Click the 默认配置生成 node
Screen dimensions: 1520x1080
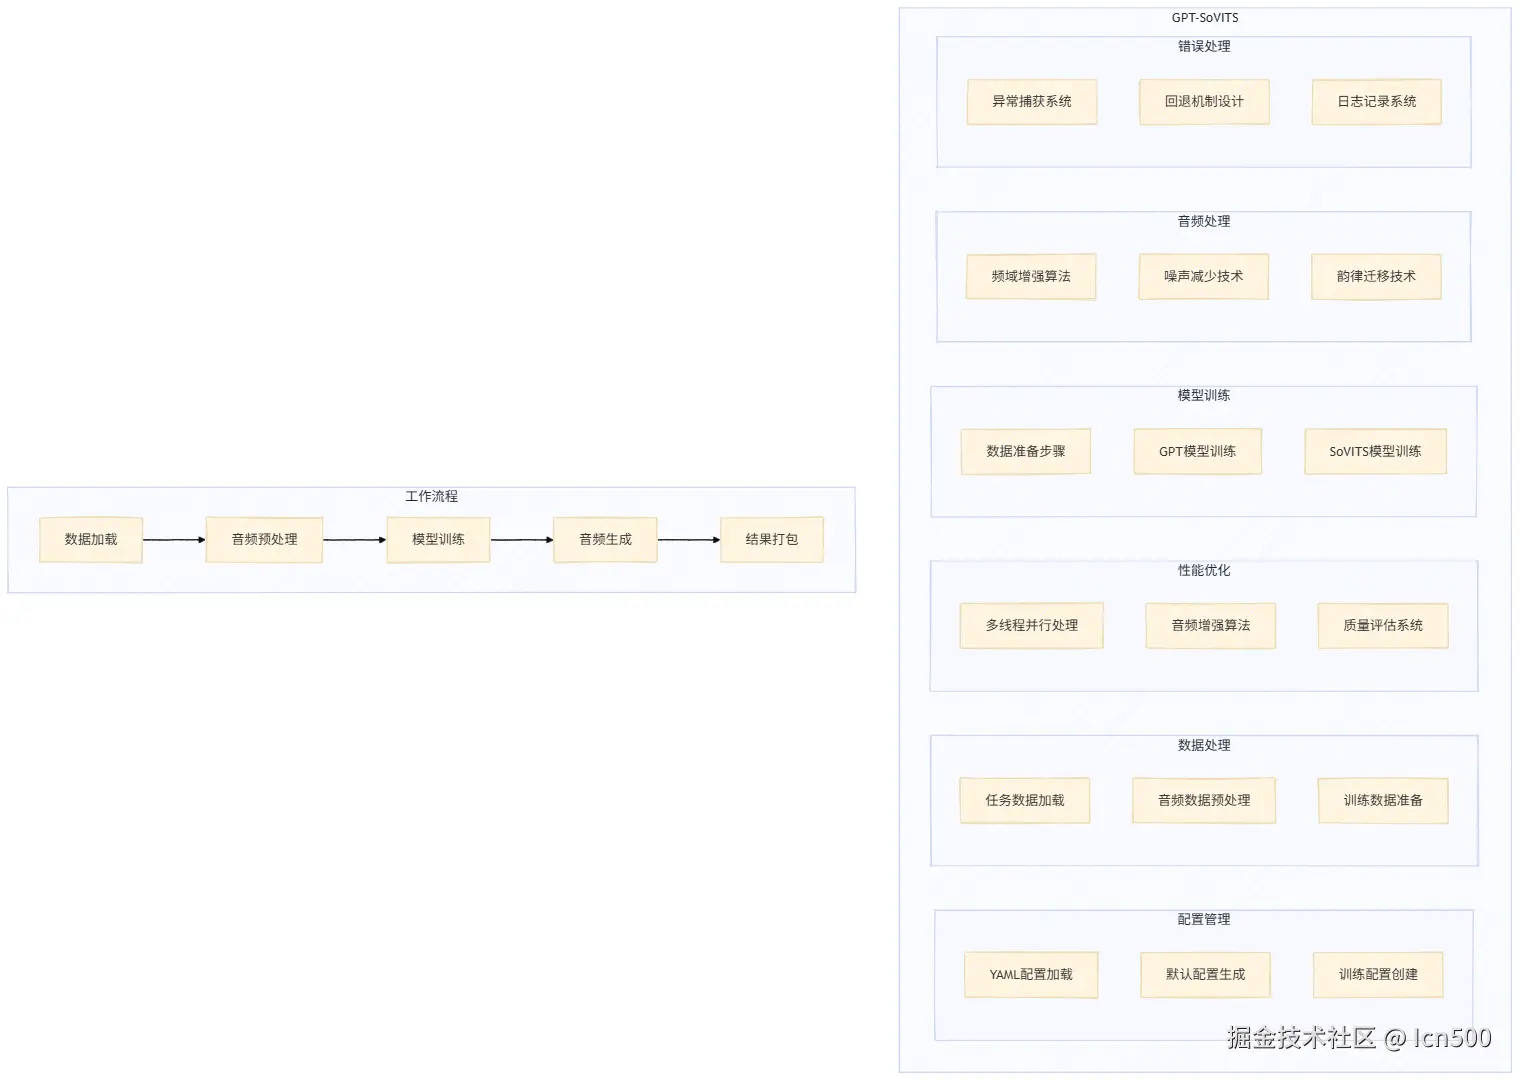[1205, 975]
